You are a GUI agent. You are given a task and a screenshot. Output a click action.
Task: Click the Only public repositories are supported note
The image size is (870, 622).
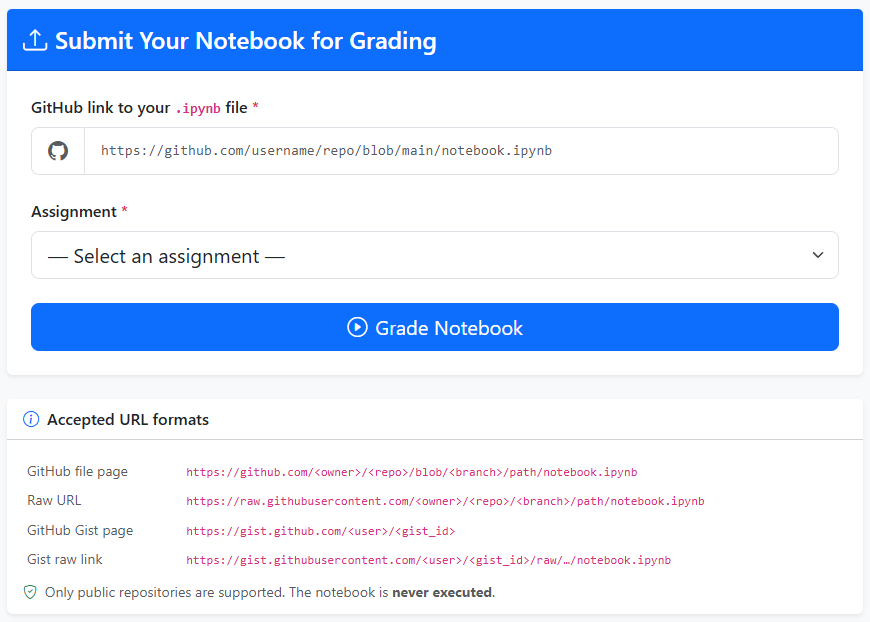[270, 593]
